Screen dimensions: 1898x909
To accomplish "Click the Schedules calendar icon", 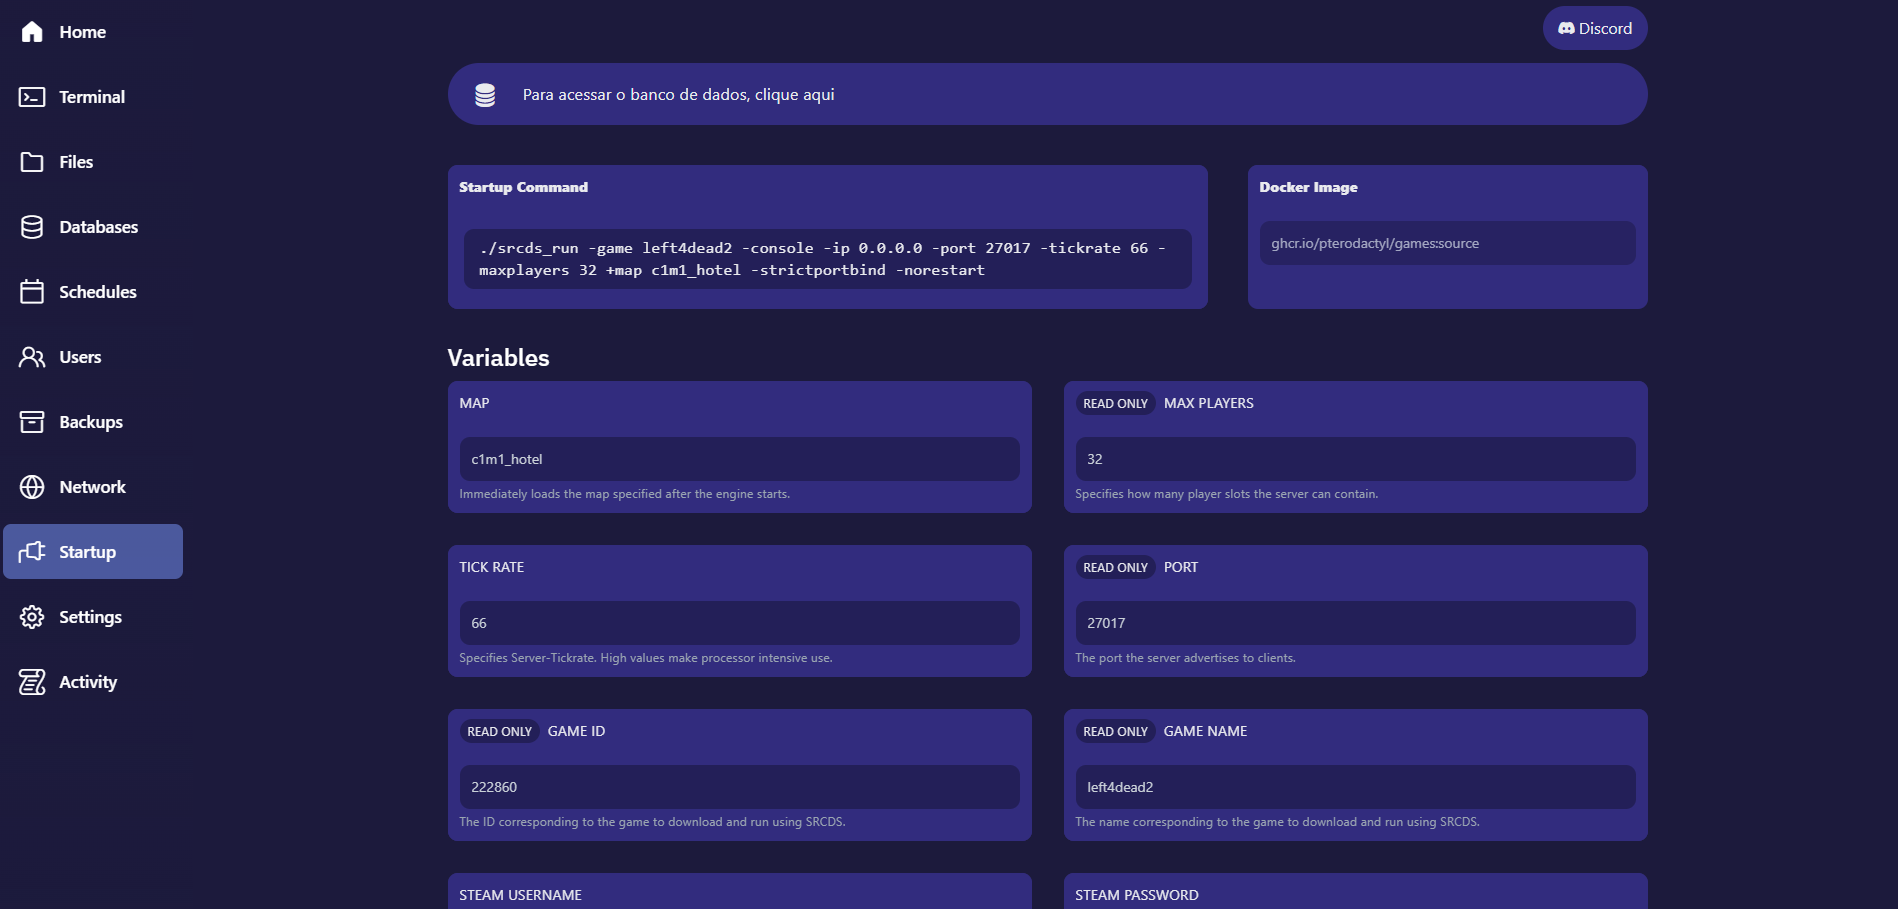I will pos(32,292).
